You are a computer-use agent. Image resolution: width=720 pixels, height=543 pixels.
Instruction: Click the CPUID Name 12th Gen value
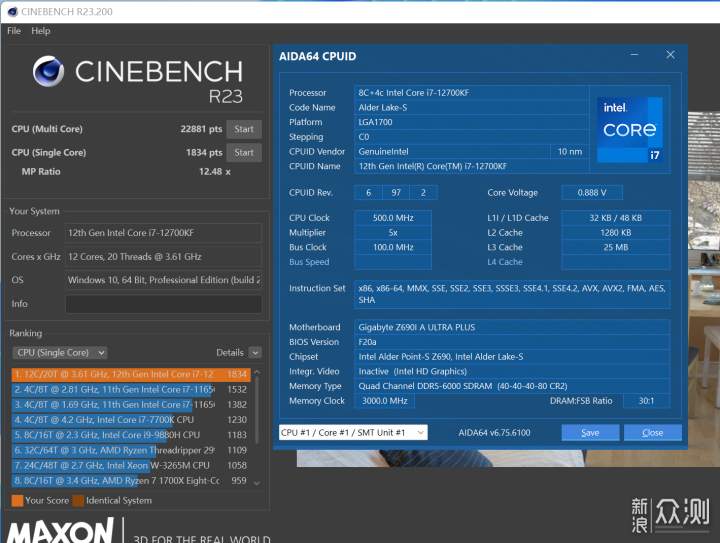tap(472, 166)
